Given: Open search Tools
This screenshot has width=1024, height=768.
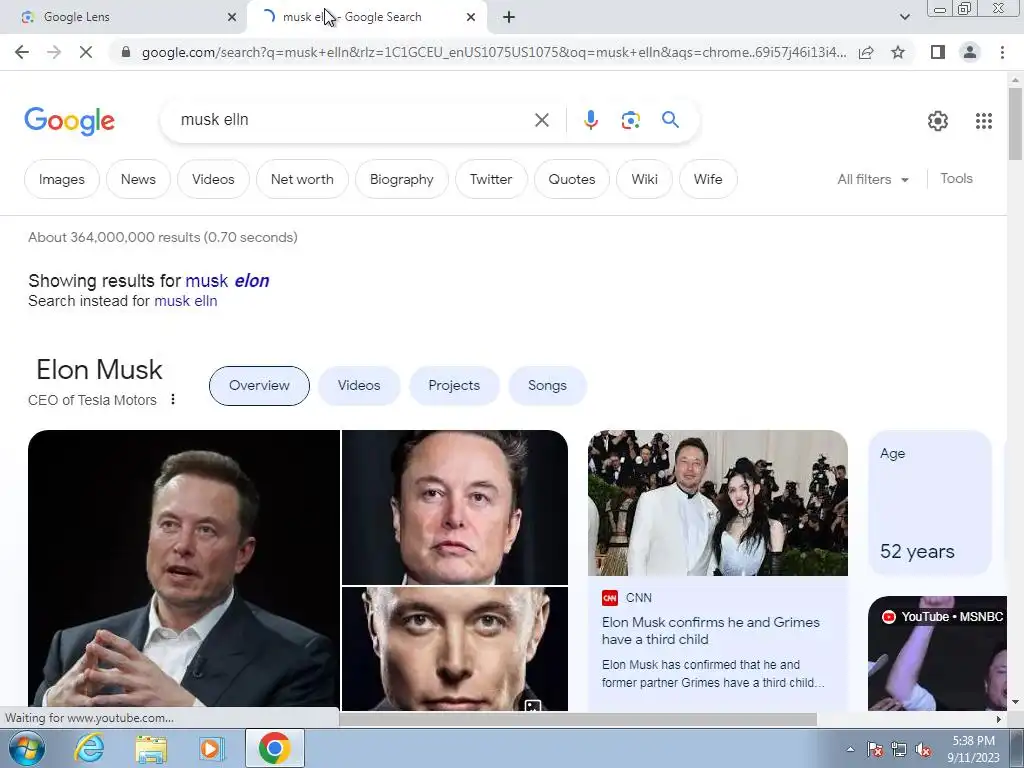Looking at the screenshot, I should [x=956, y=178].
